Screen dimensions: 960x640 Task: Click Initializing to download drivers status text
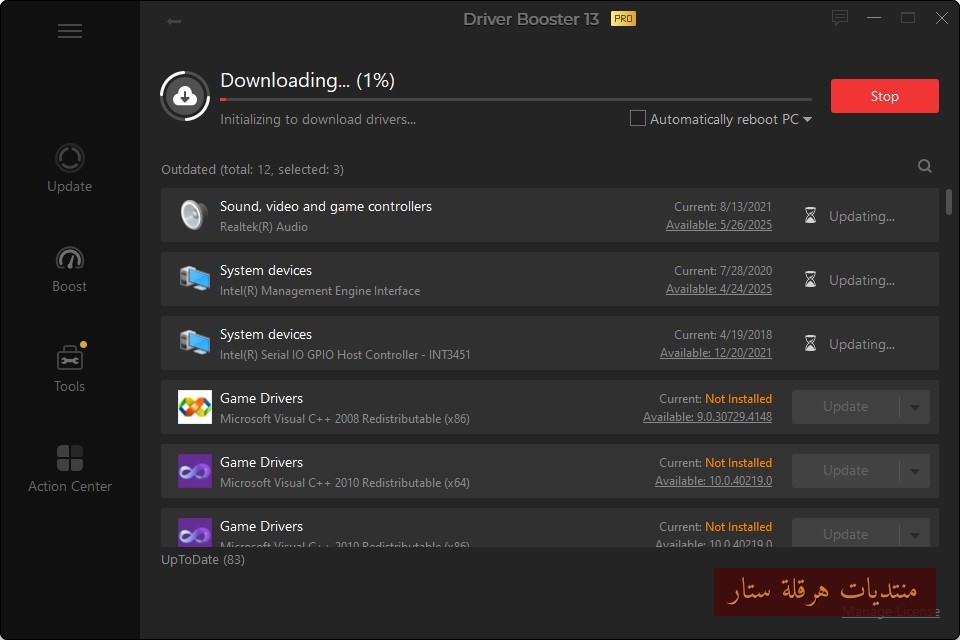click(x=318, y=119)
